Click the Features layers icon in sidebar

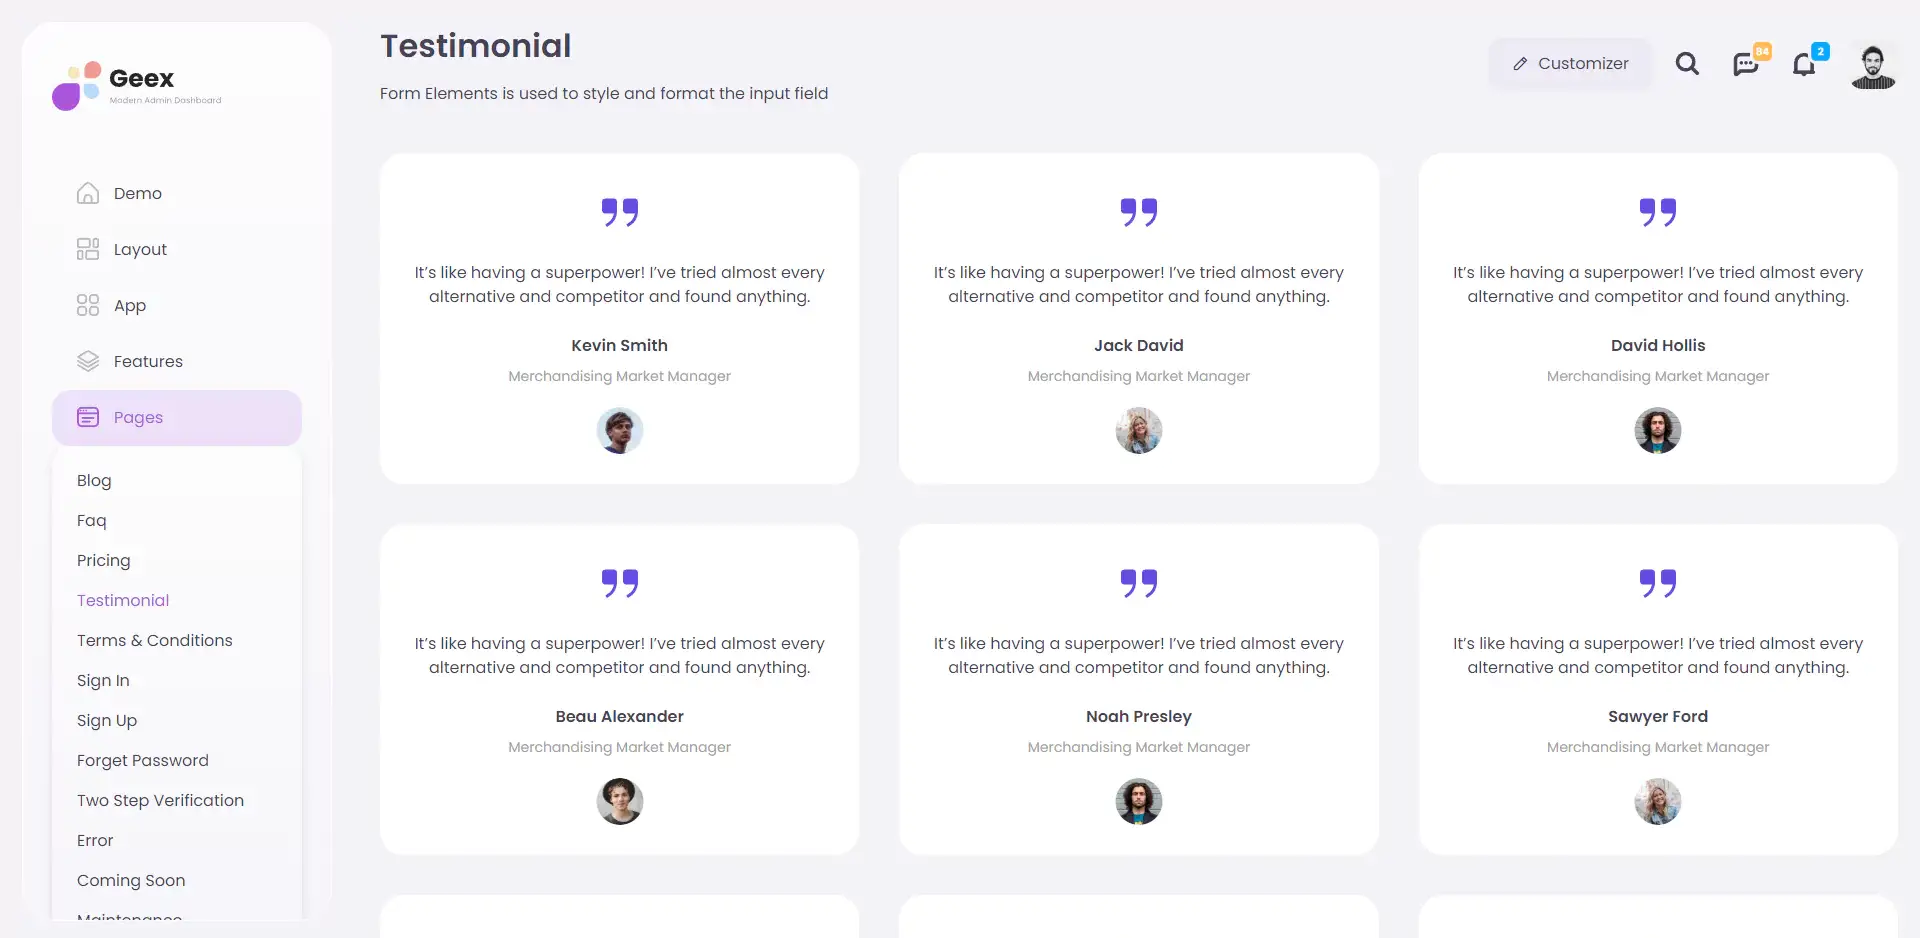click(88, 361)
